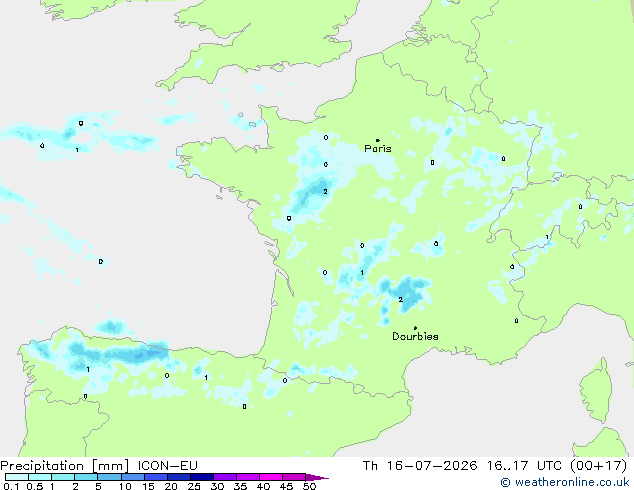Select the Paris location dot marker
Screen dimensions: 634x490
click(x=378, y=140)
